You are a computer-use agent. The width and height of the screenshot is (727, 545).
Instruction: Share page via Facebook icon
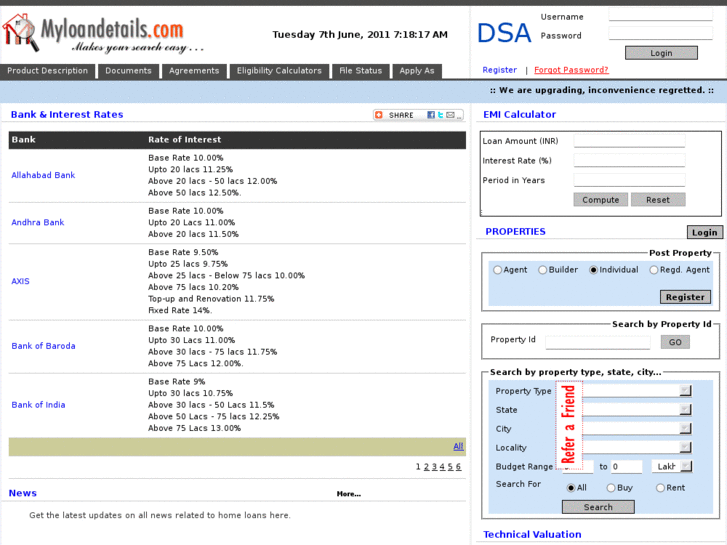click(431, 115)
